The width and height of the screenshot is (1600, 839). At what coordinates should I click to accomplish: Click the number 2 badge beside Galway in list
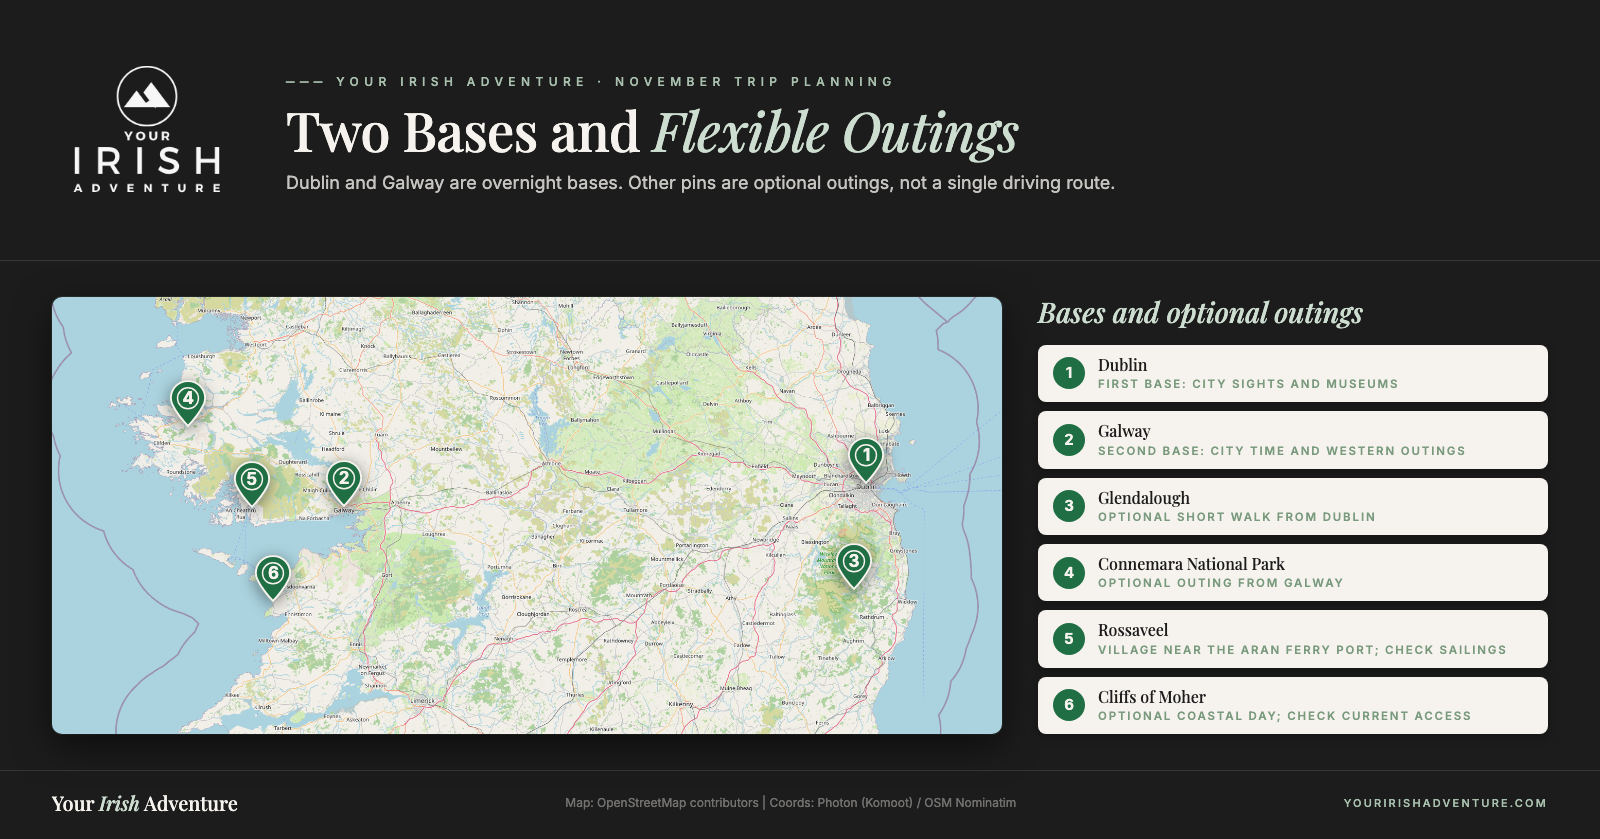tap(1069, 440)
